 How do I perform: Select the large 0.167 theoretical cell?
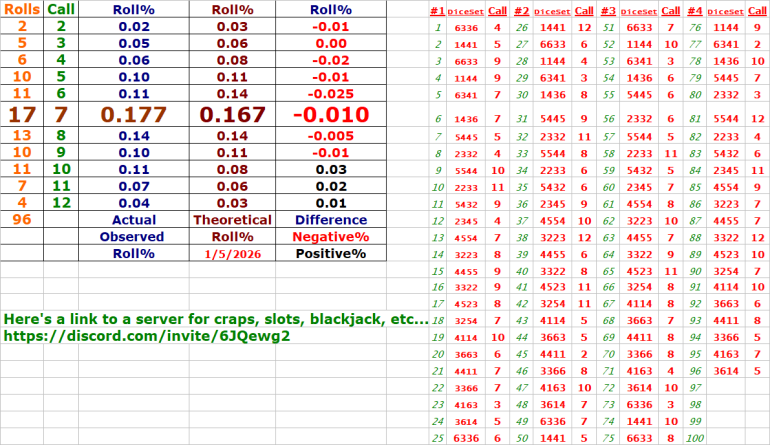point(232,113)
